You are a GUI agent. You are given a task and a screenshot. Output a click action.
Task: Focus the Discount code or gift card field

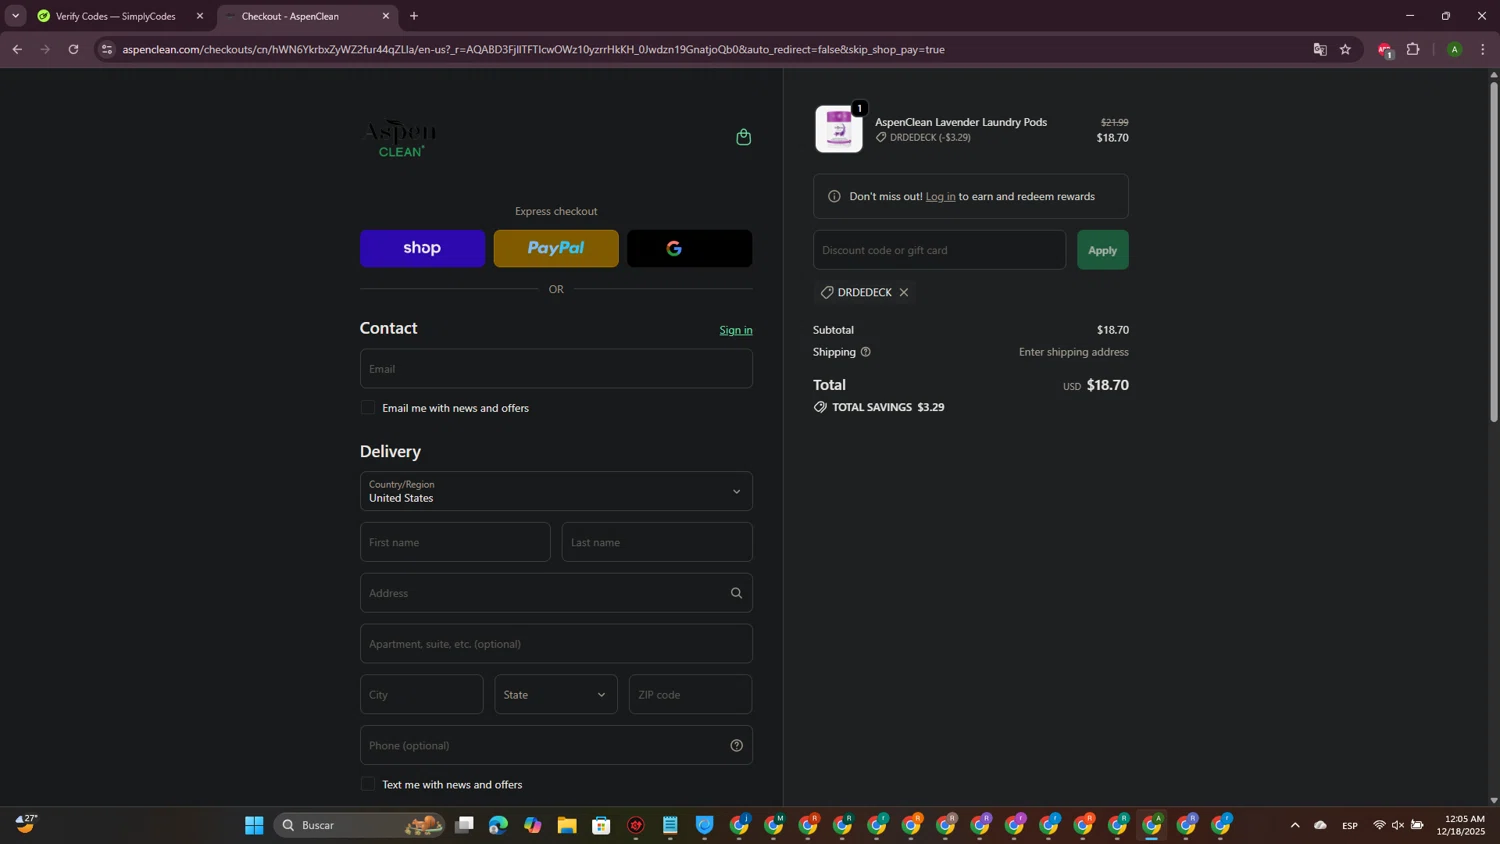[x=939, y=250]
